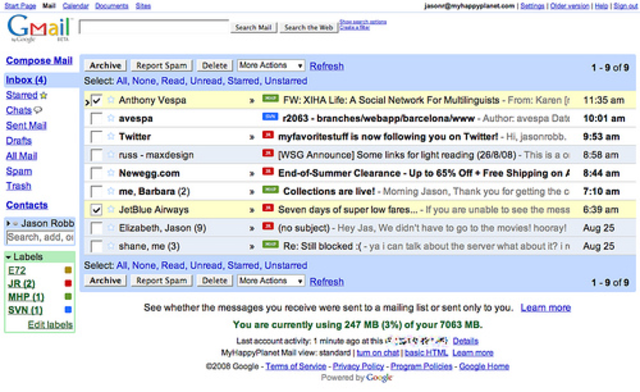Go to the Calendar tab

(x=76, y=6)
